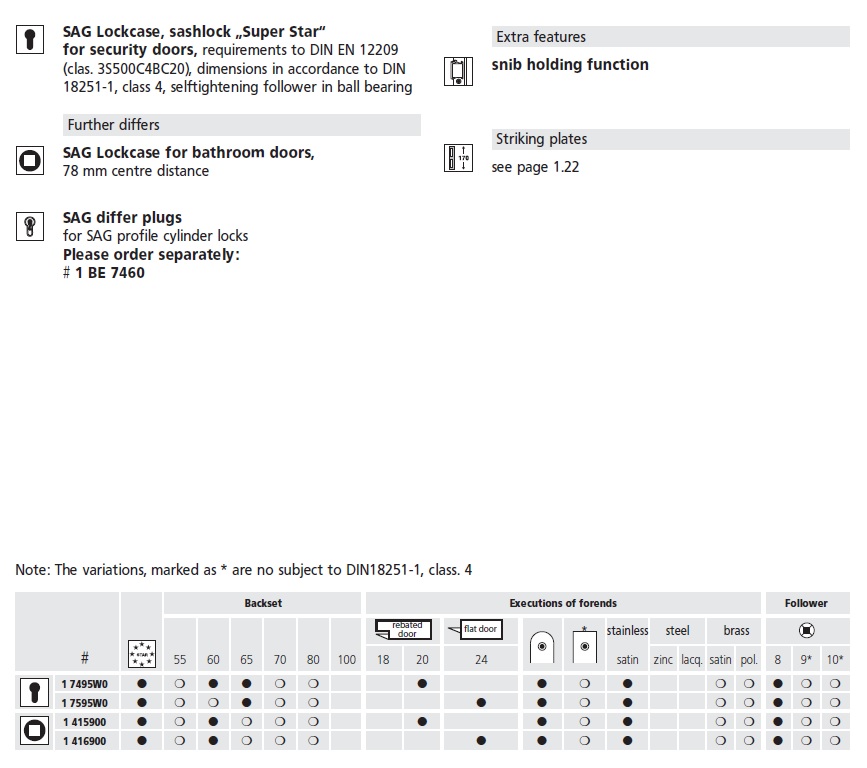867x768 pixels.
Task: Select the rounded forend icon in the table header
Action: [x=542, y=646]
